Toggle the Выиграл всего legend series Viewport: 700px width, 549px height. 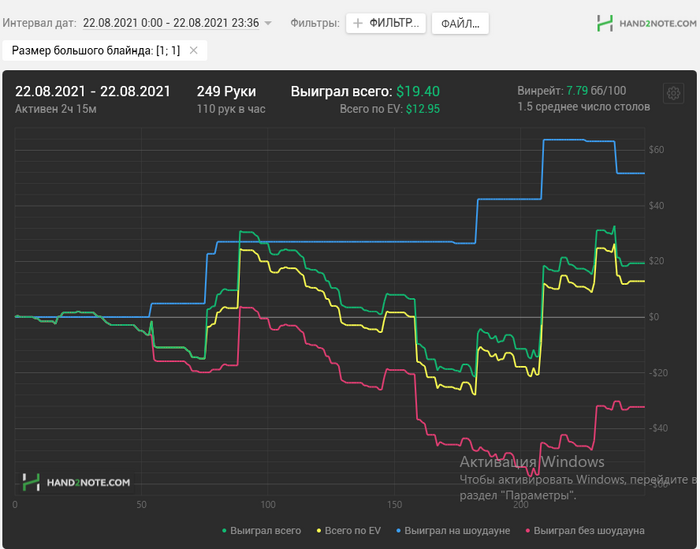[x=262, y=531]
